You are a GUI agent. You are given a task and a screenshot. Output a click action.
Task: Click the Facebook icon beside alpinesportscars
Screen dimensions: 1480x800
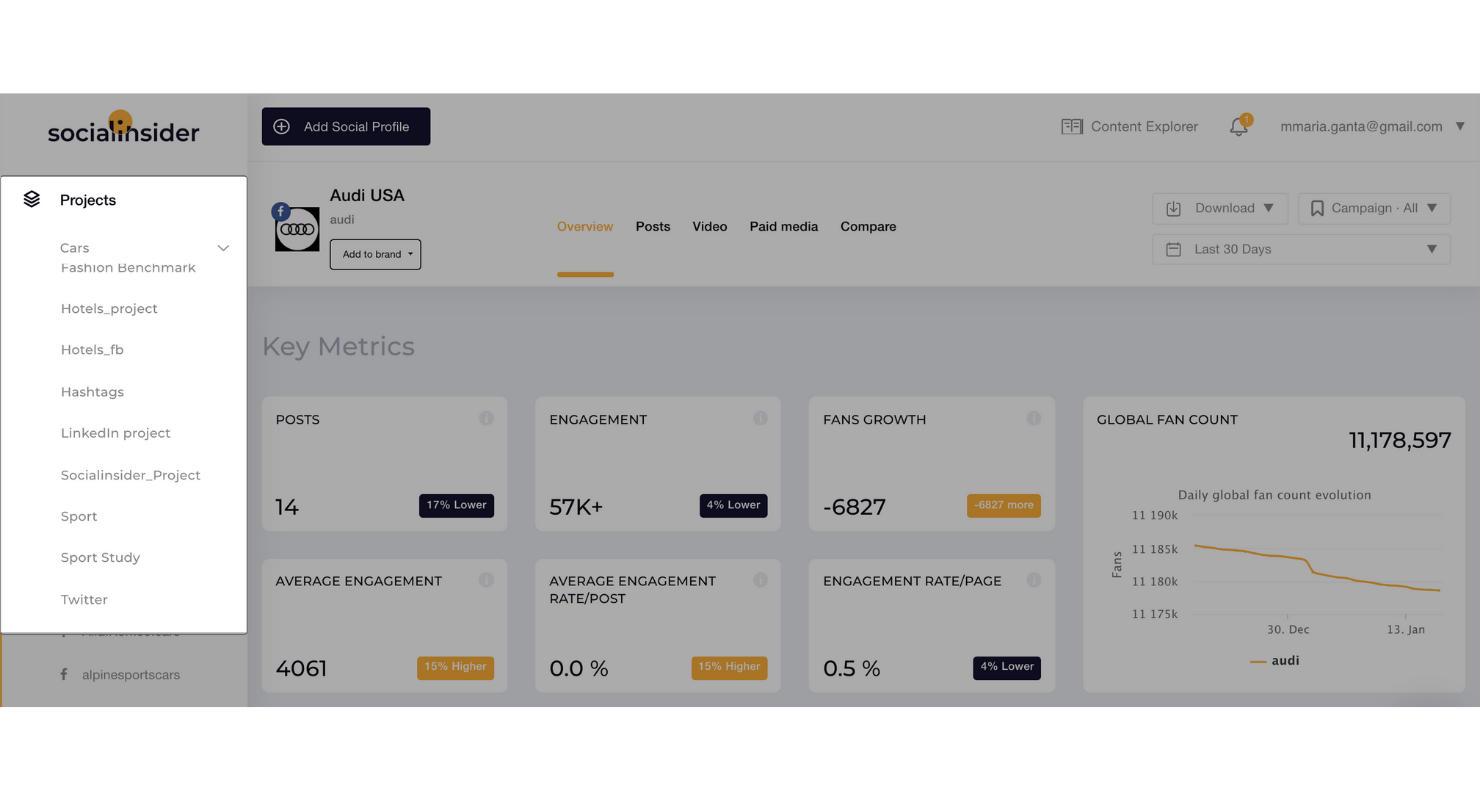tap(64, 674)
